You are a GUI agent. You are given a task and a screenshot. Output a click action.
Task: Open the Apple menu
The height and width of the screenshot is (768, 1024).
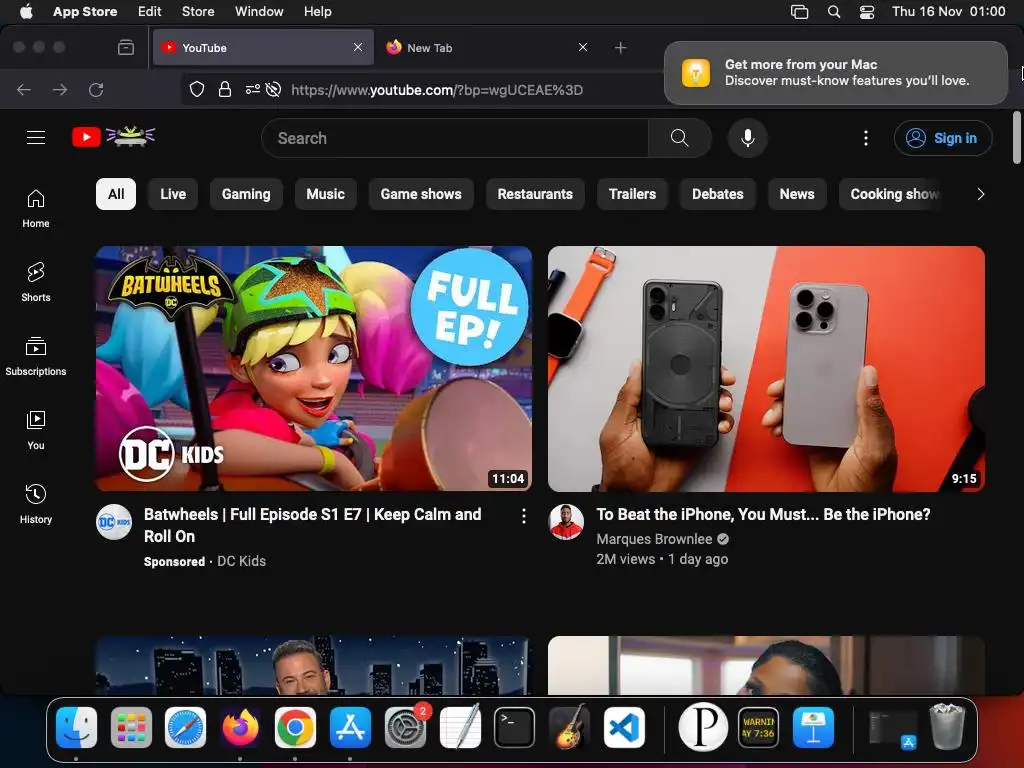click(26, 11)
